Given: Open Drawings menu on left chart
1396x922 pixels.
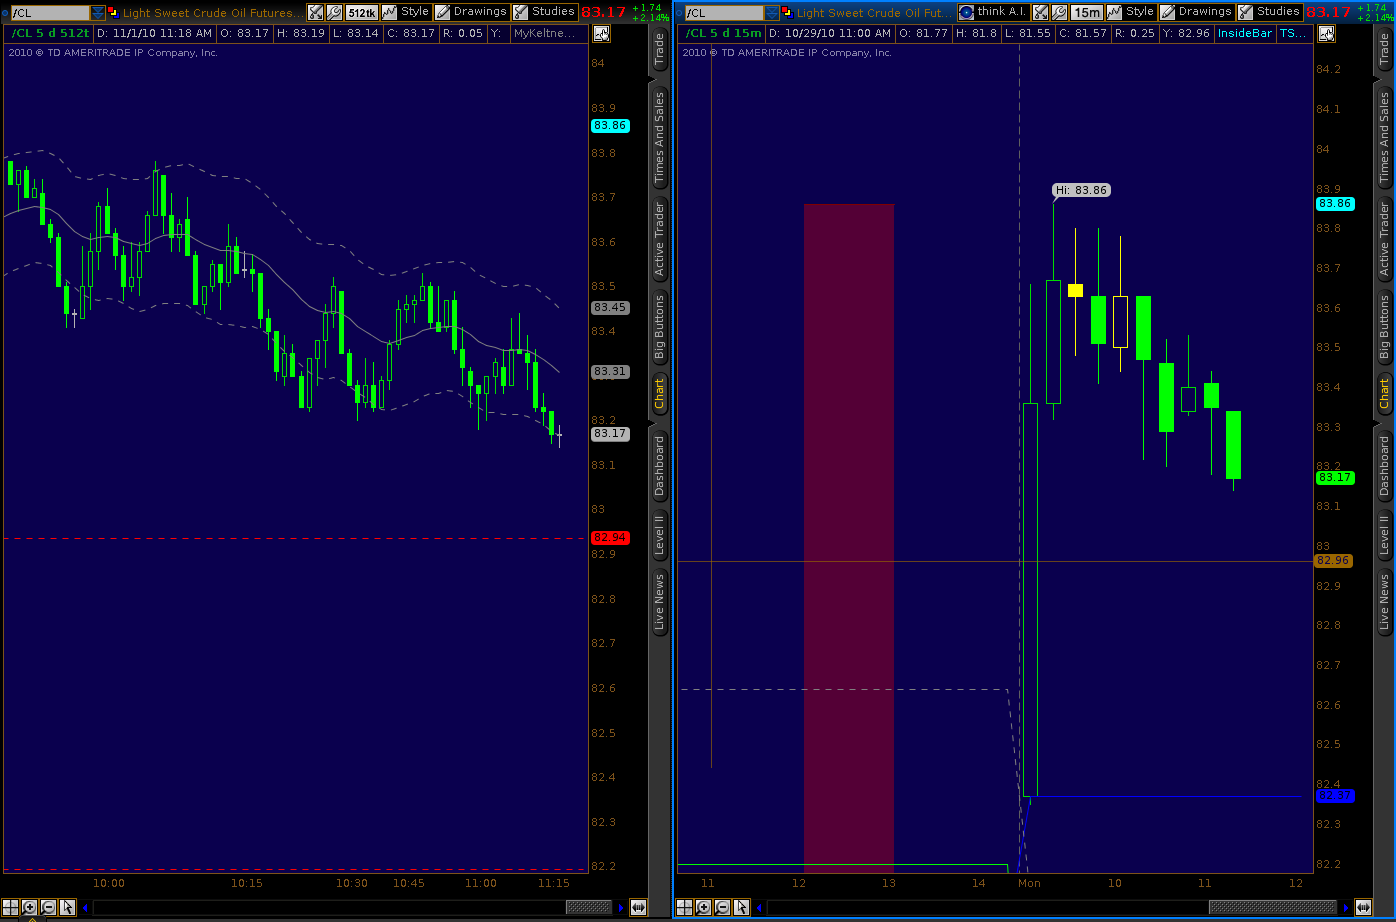Looking at the screenshot, I should (472, 13).
